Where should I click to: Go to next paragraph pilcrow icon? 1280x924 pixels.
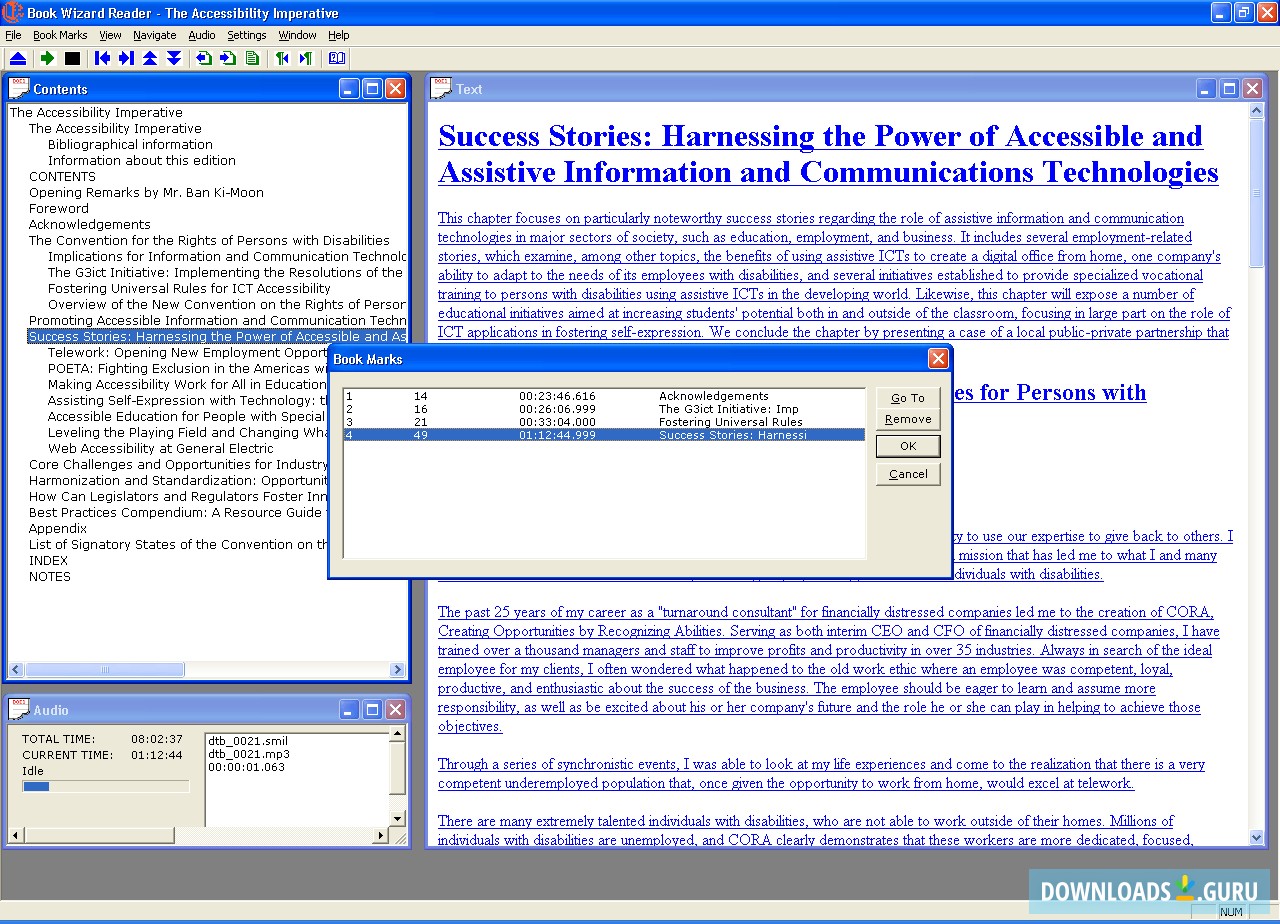click(306, 58)
